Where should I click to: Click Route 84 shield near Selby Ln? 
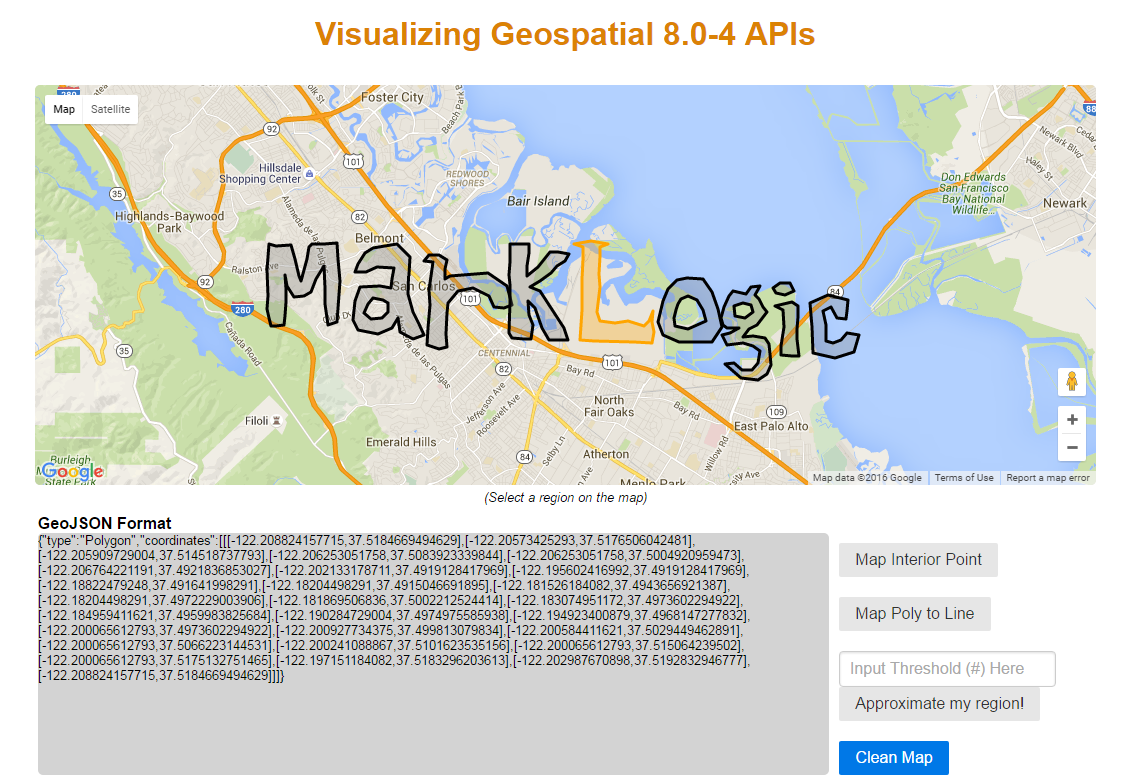pos(525,457)
